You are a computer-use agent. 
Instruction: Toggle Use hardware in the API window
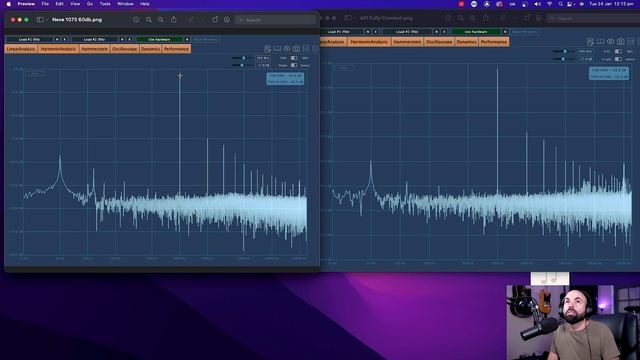pos(476,32)
